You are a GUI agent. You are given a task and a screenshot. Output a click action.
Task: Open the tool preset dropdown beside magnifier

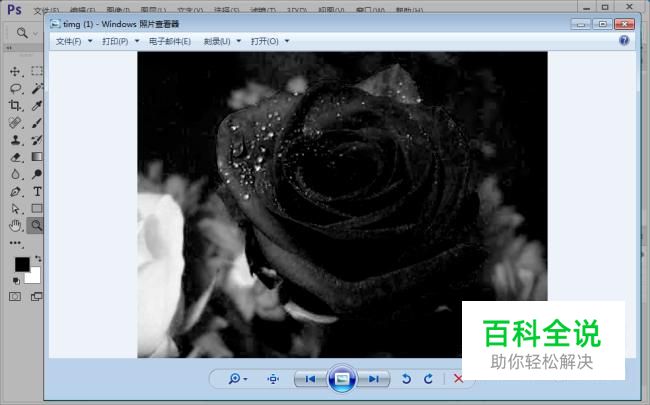click(36, 33)
